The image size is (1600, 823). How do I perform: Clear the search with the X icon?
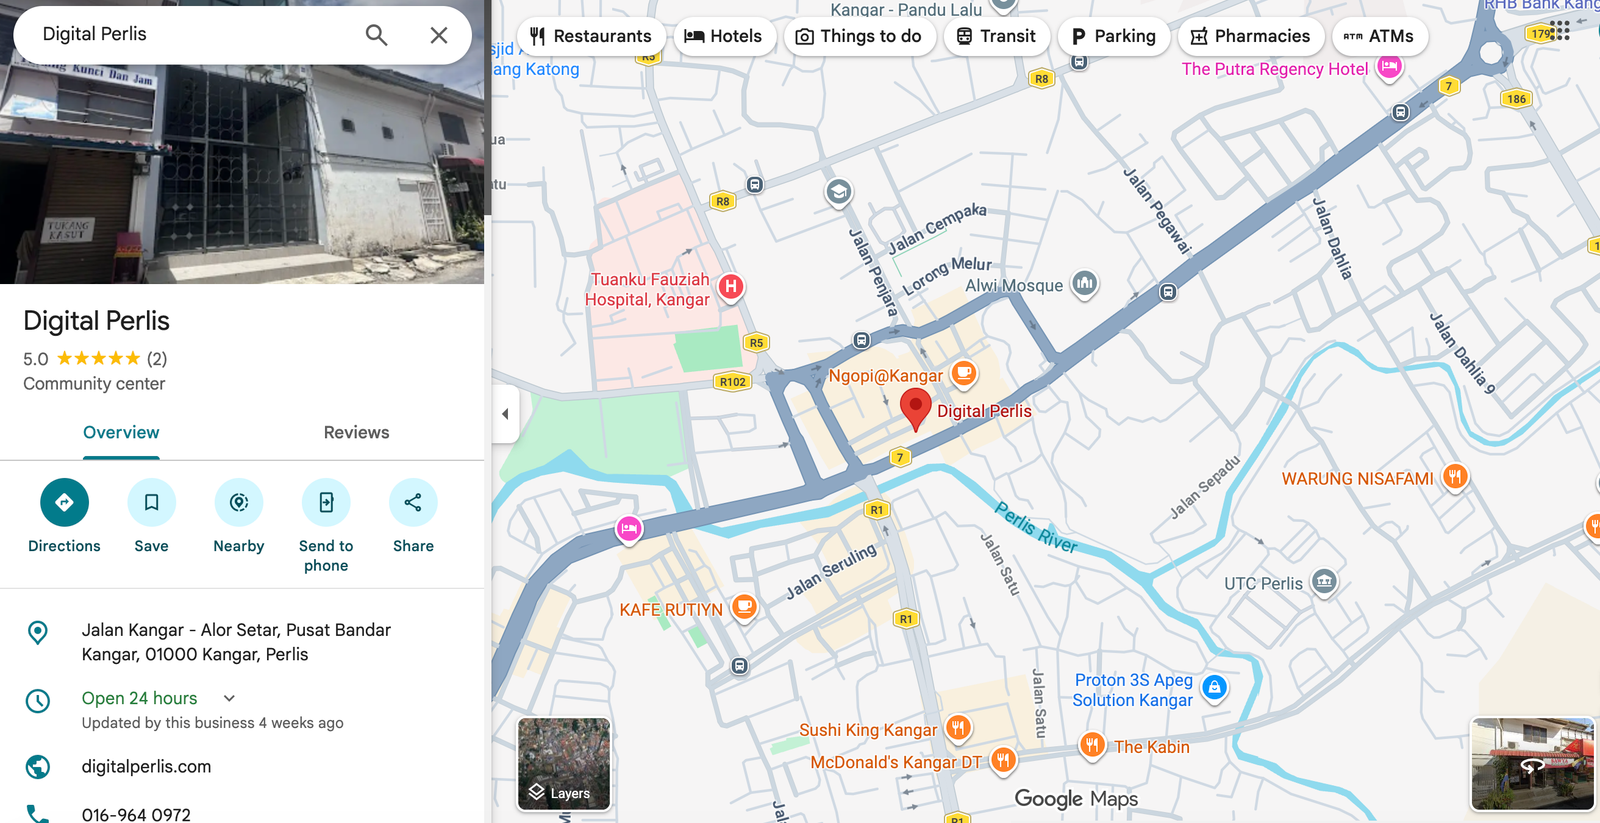coord(438,35)
